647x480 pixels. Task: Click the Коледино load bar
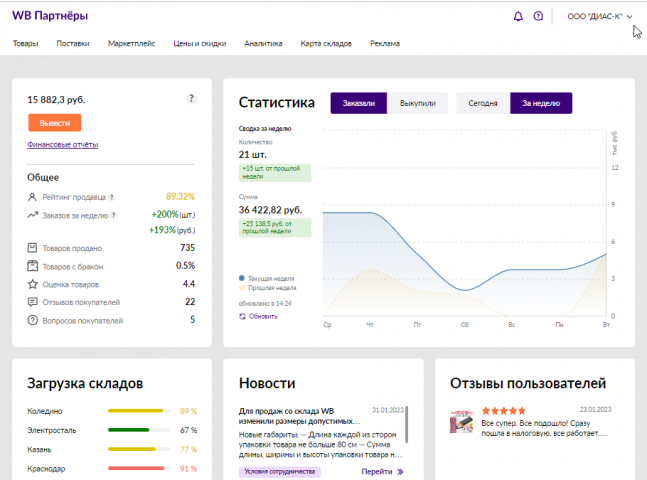139,411
